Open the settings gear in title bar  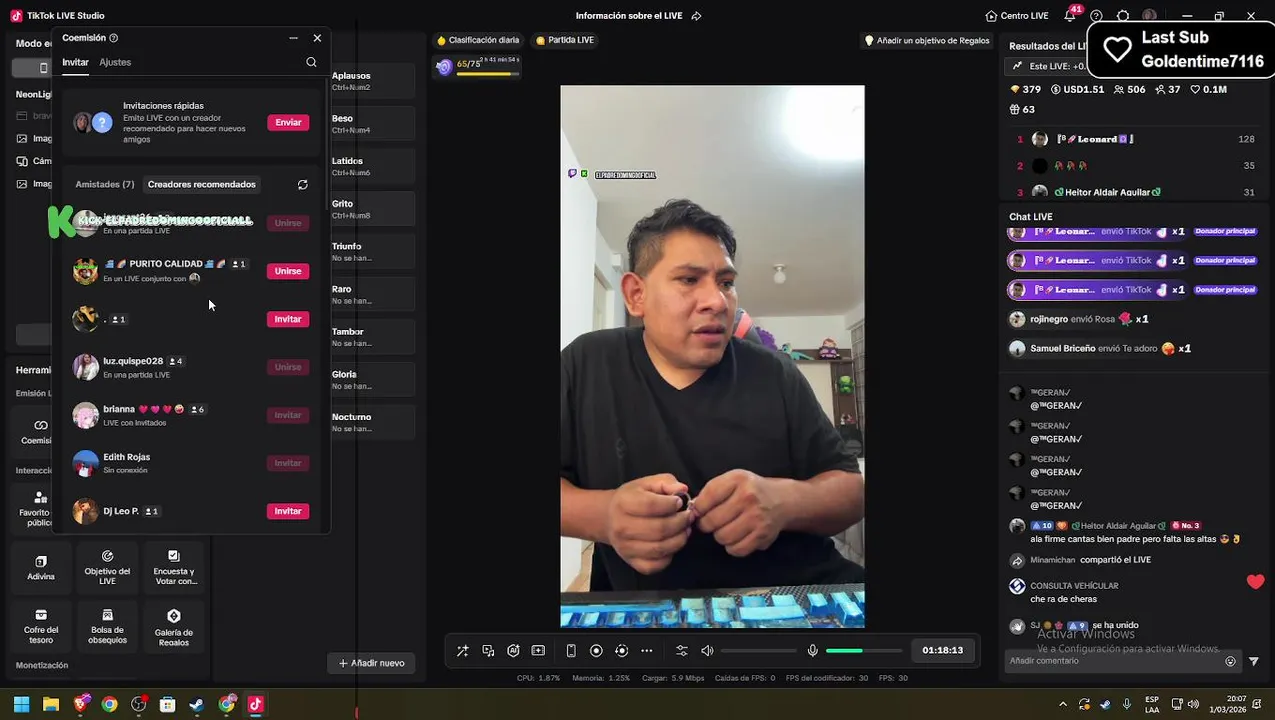click(1123, 16)
